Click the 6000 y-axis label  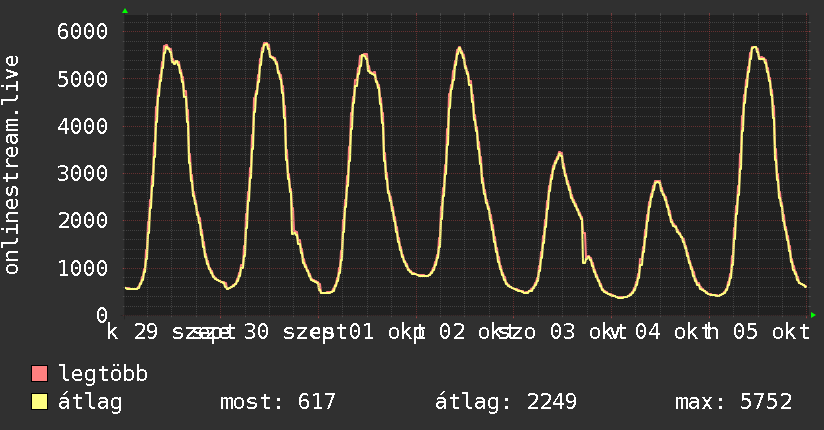tap(83, 32)
